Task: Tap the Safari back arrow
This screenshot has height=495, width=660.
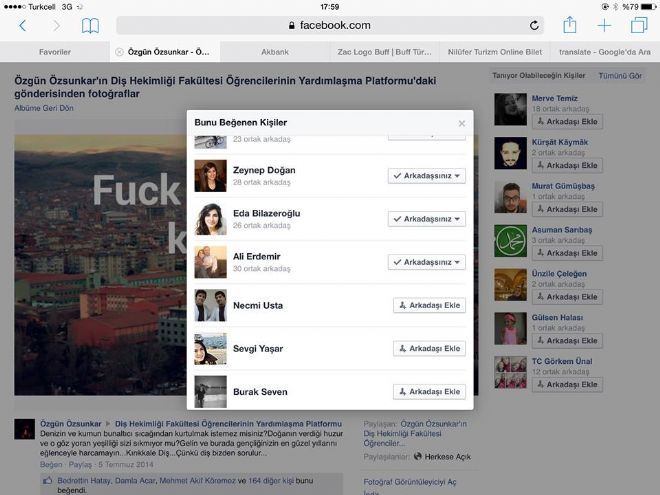Action: (x=23, y=26)
